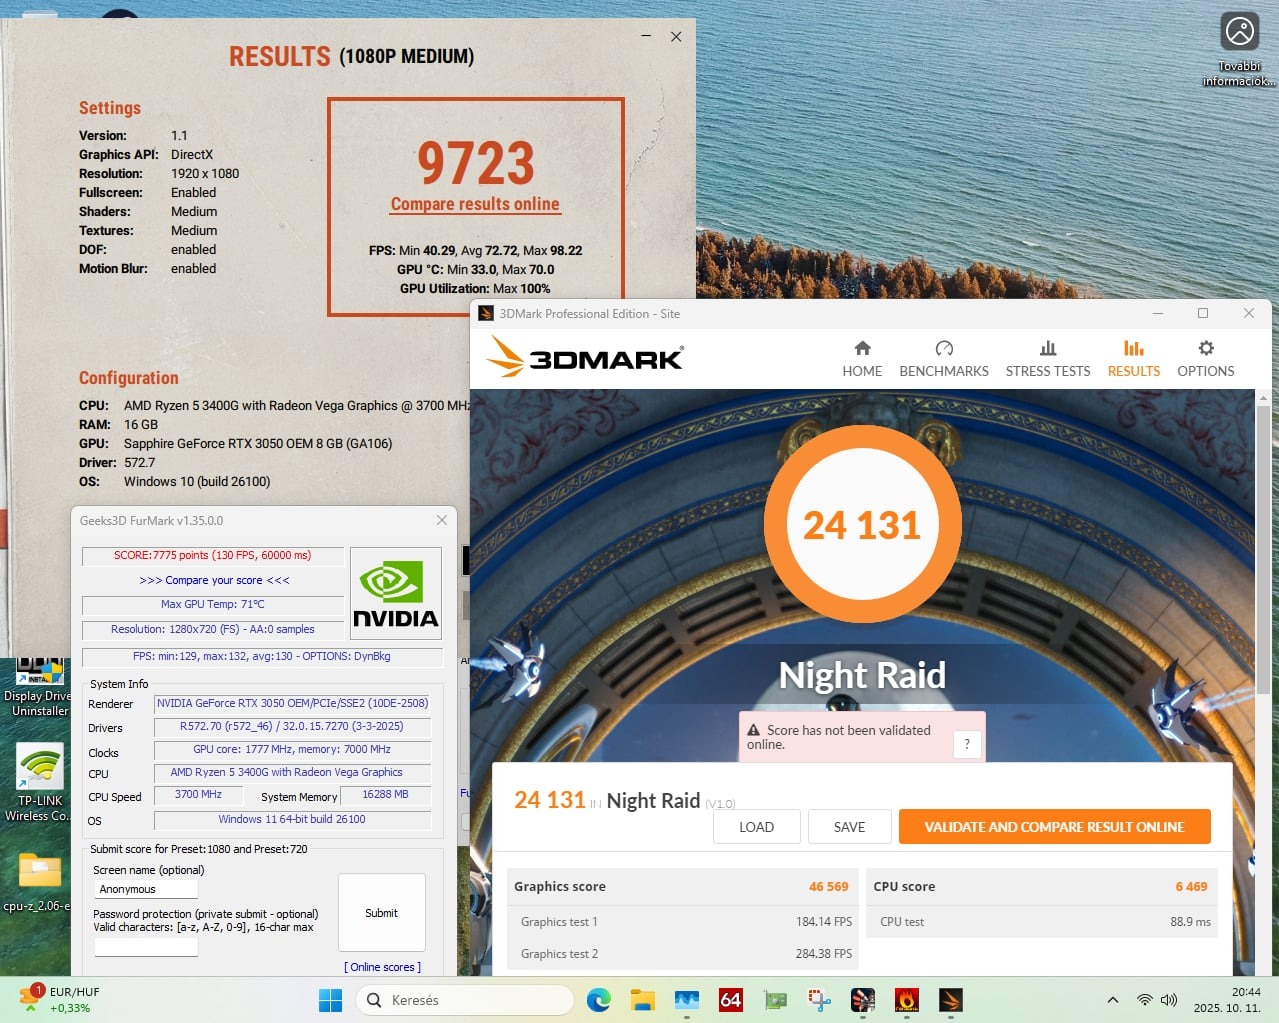Click the Keresés taskbar search box

tap(465, 1000)
